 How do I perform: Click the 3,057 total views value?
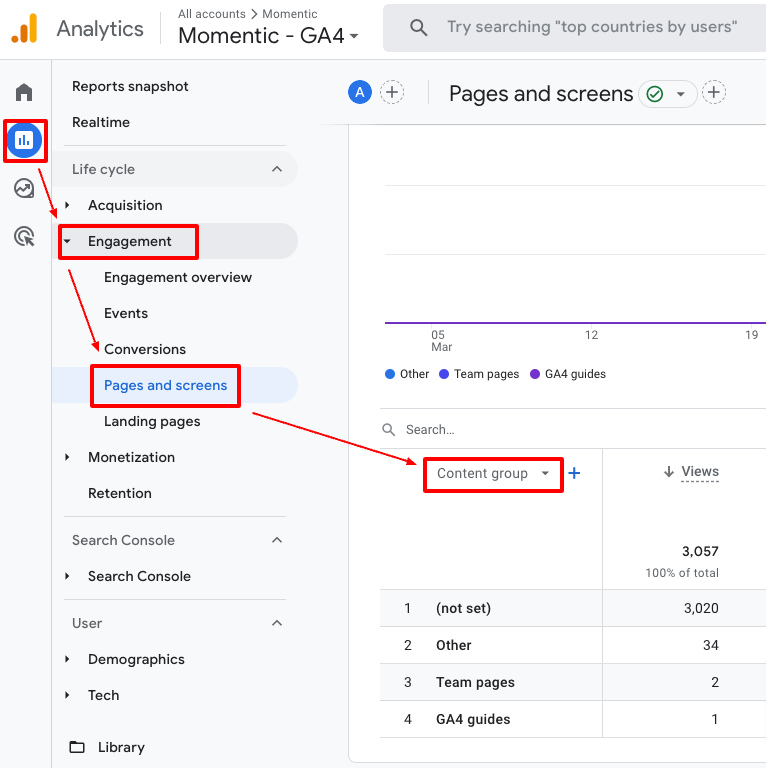coord(700,552)
